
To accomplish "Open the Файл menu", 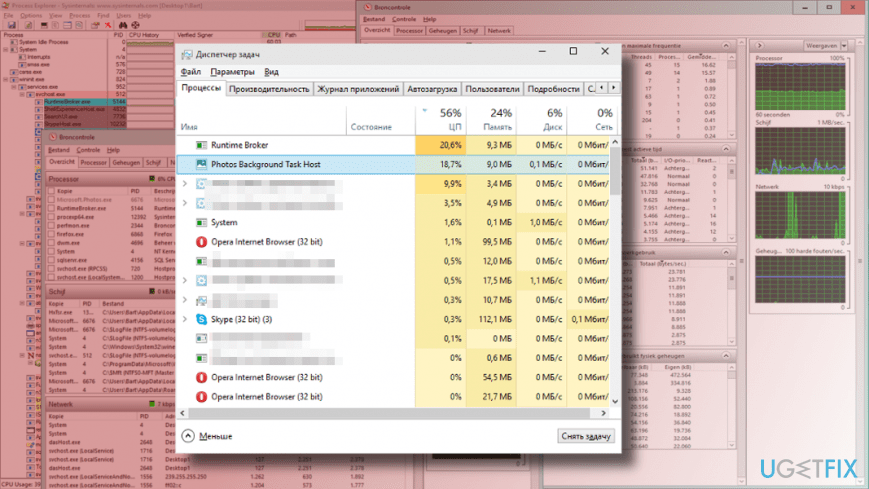I will point(191,72).
